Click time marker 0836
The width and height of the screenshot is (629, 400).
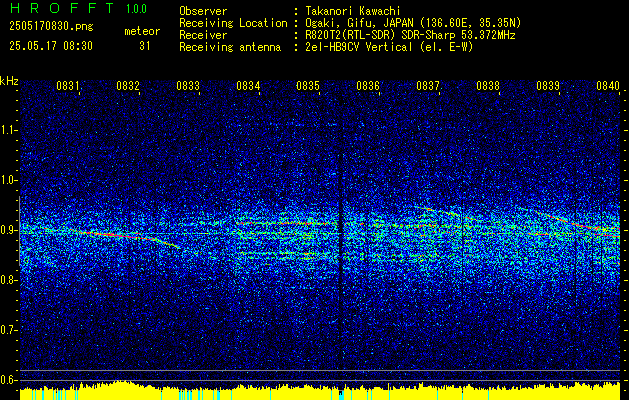[368, 85]
